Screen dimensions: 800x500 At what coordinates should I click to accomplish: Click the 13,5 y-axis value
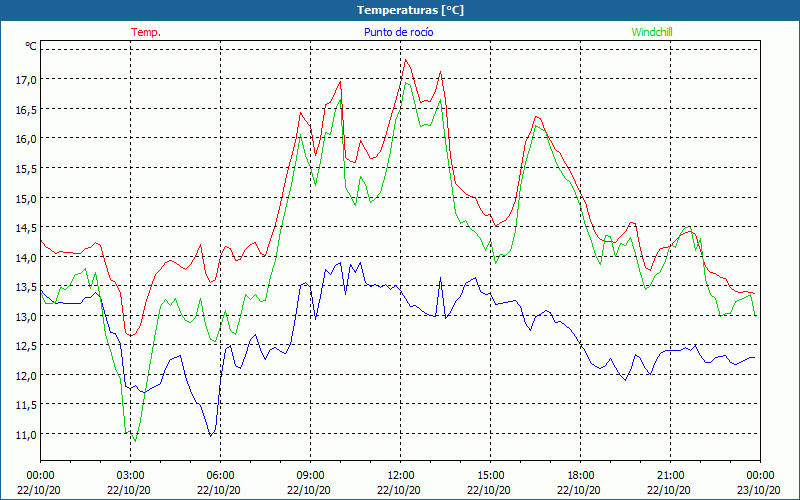(x=27, y=287)
